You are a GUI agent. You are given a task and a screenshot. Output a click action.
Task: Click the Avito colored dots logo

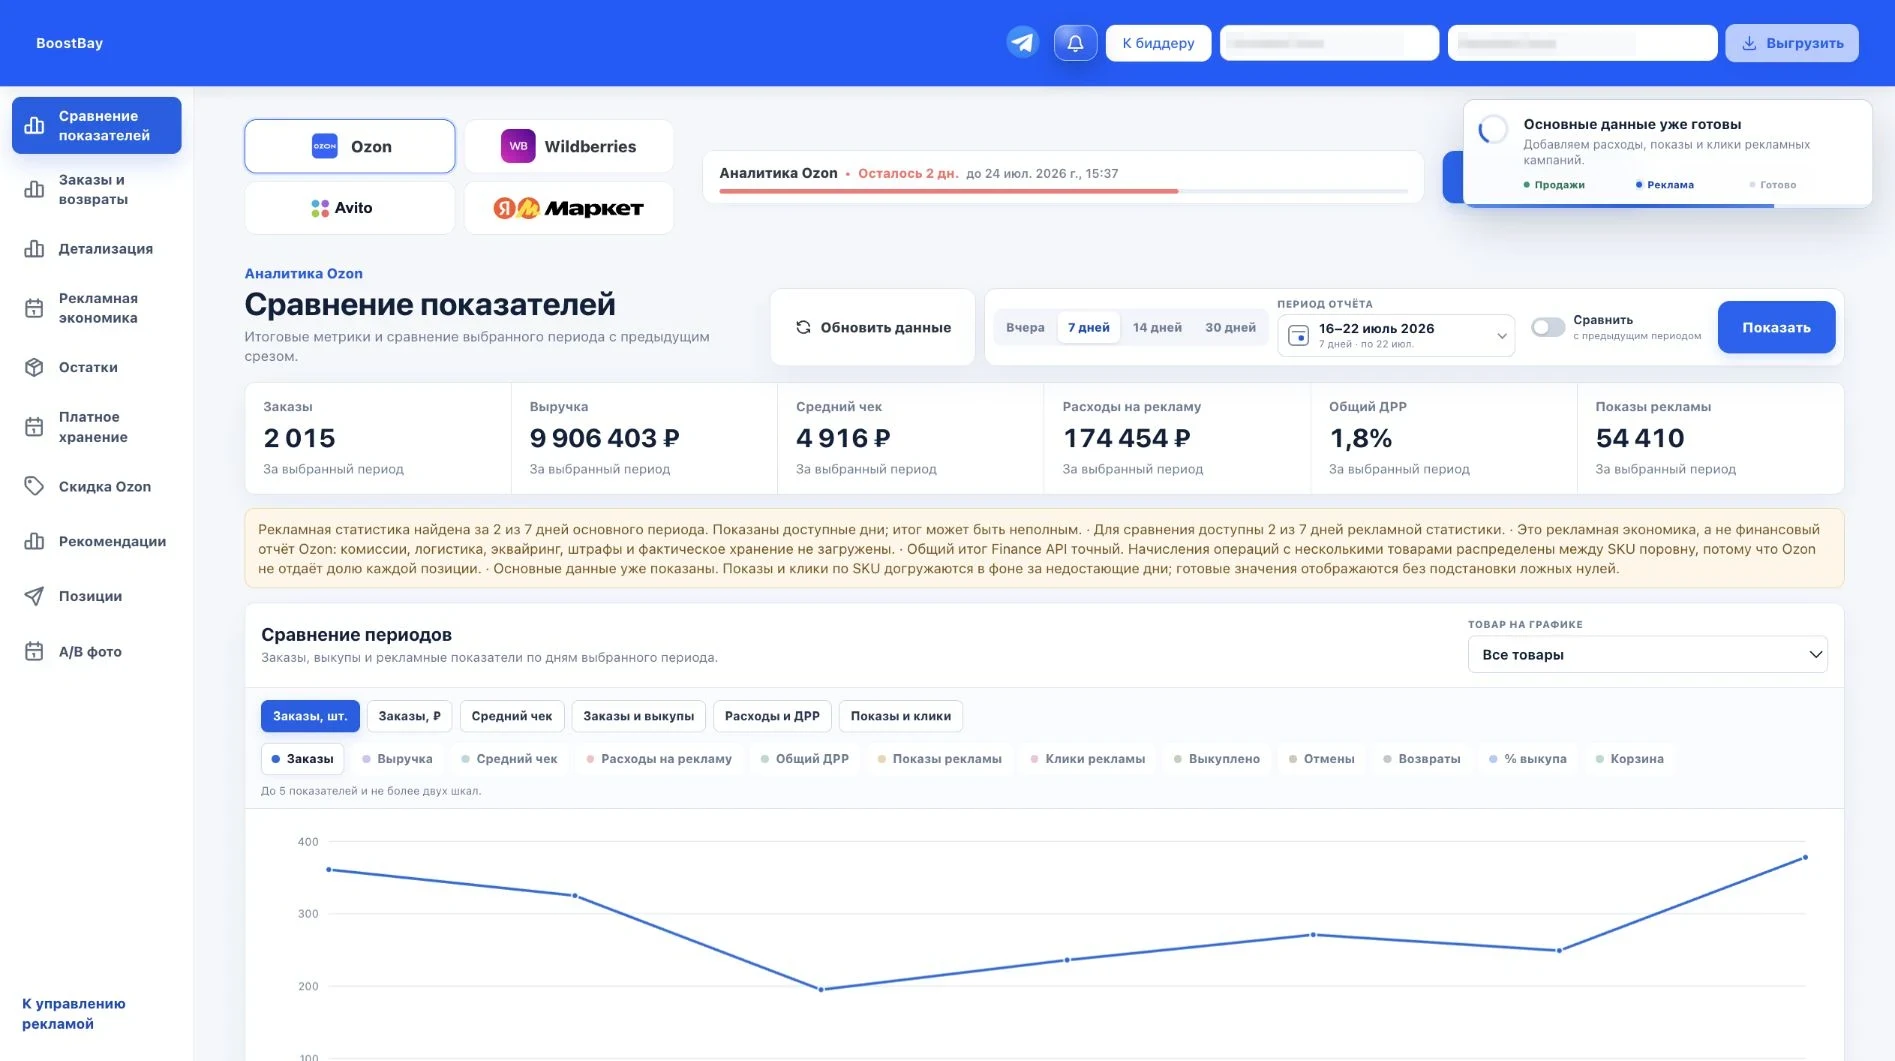tap(320, 208)
